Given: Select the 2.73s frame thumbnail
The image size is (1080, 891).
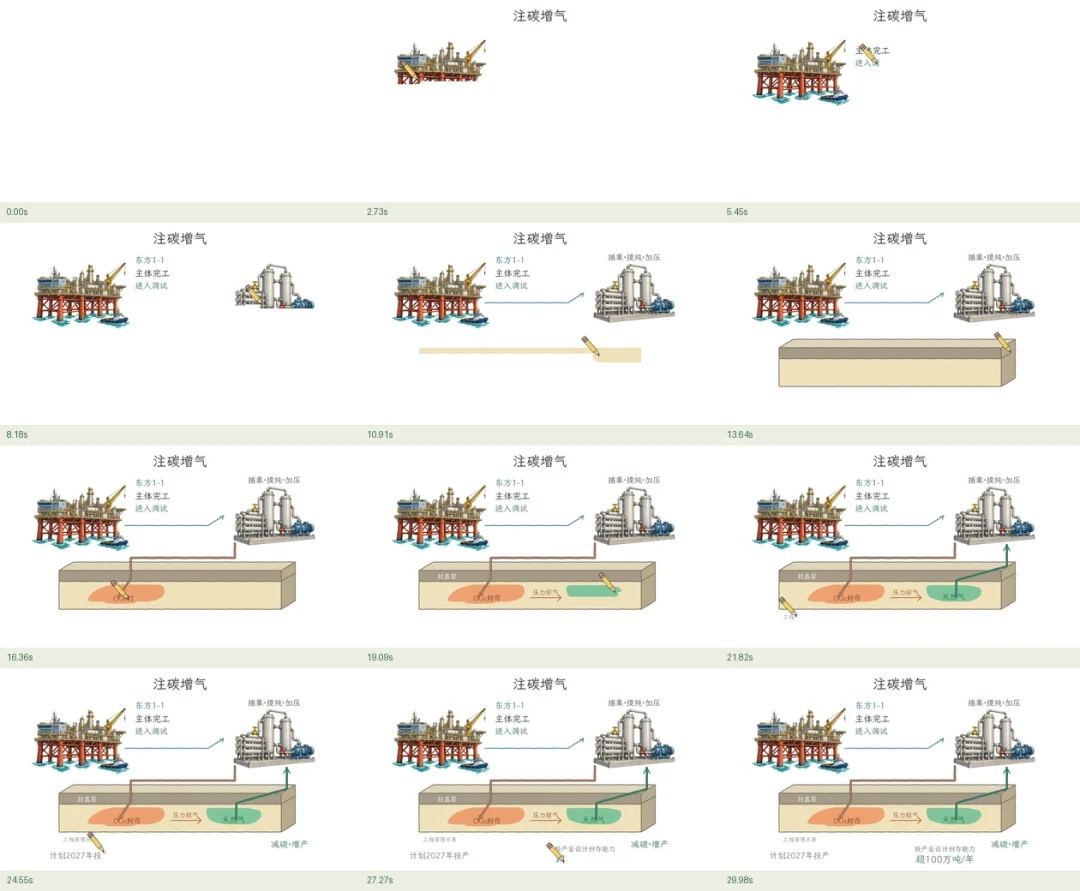Looking at the screenshot, I should 540,101.
